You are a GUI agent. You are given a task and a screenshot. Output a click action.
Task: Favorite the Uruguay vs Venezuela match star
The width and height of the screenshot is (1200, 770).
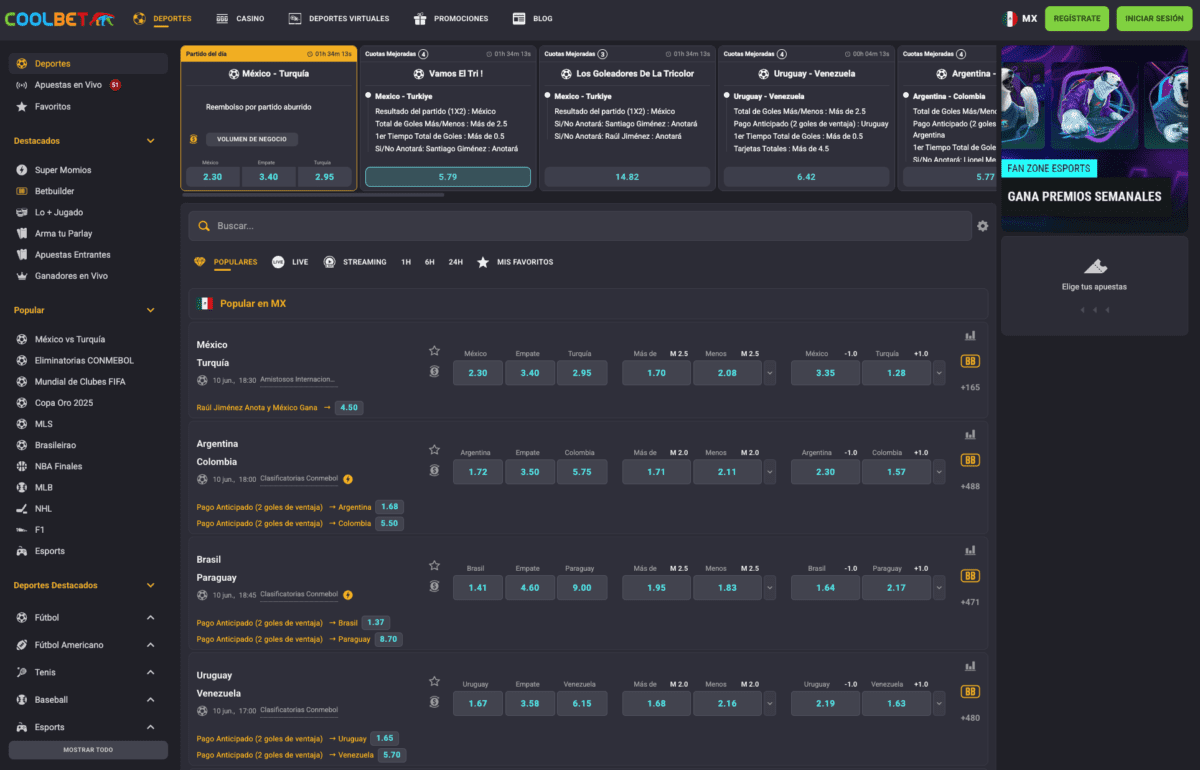[x=434, y=681]
